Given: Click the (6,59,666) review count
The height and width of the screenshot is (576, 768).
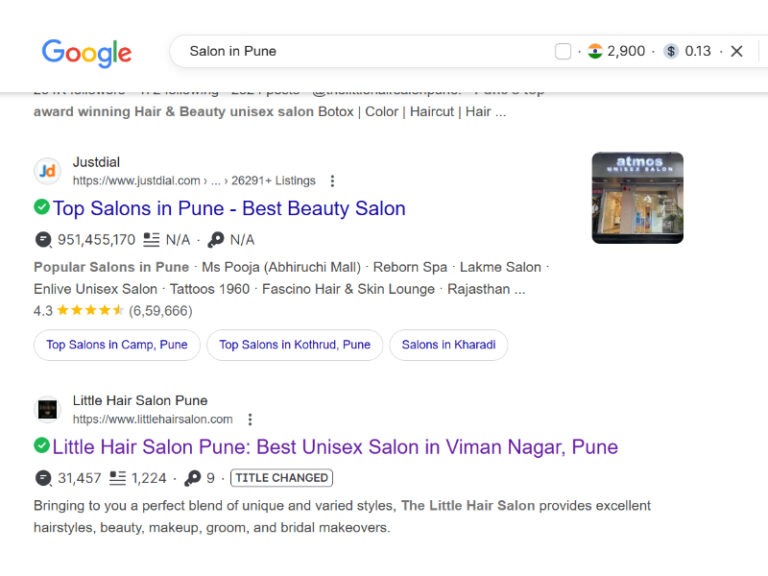Looking at the screenshot, I should pyautogui.click(x=160, y=311).
